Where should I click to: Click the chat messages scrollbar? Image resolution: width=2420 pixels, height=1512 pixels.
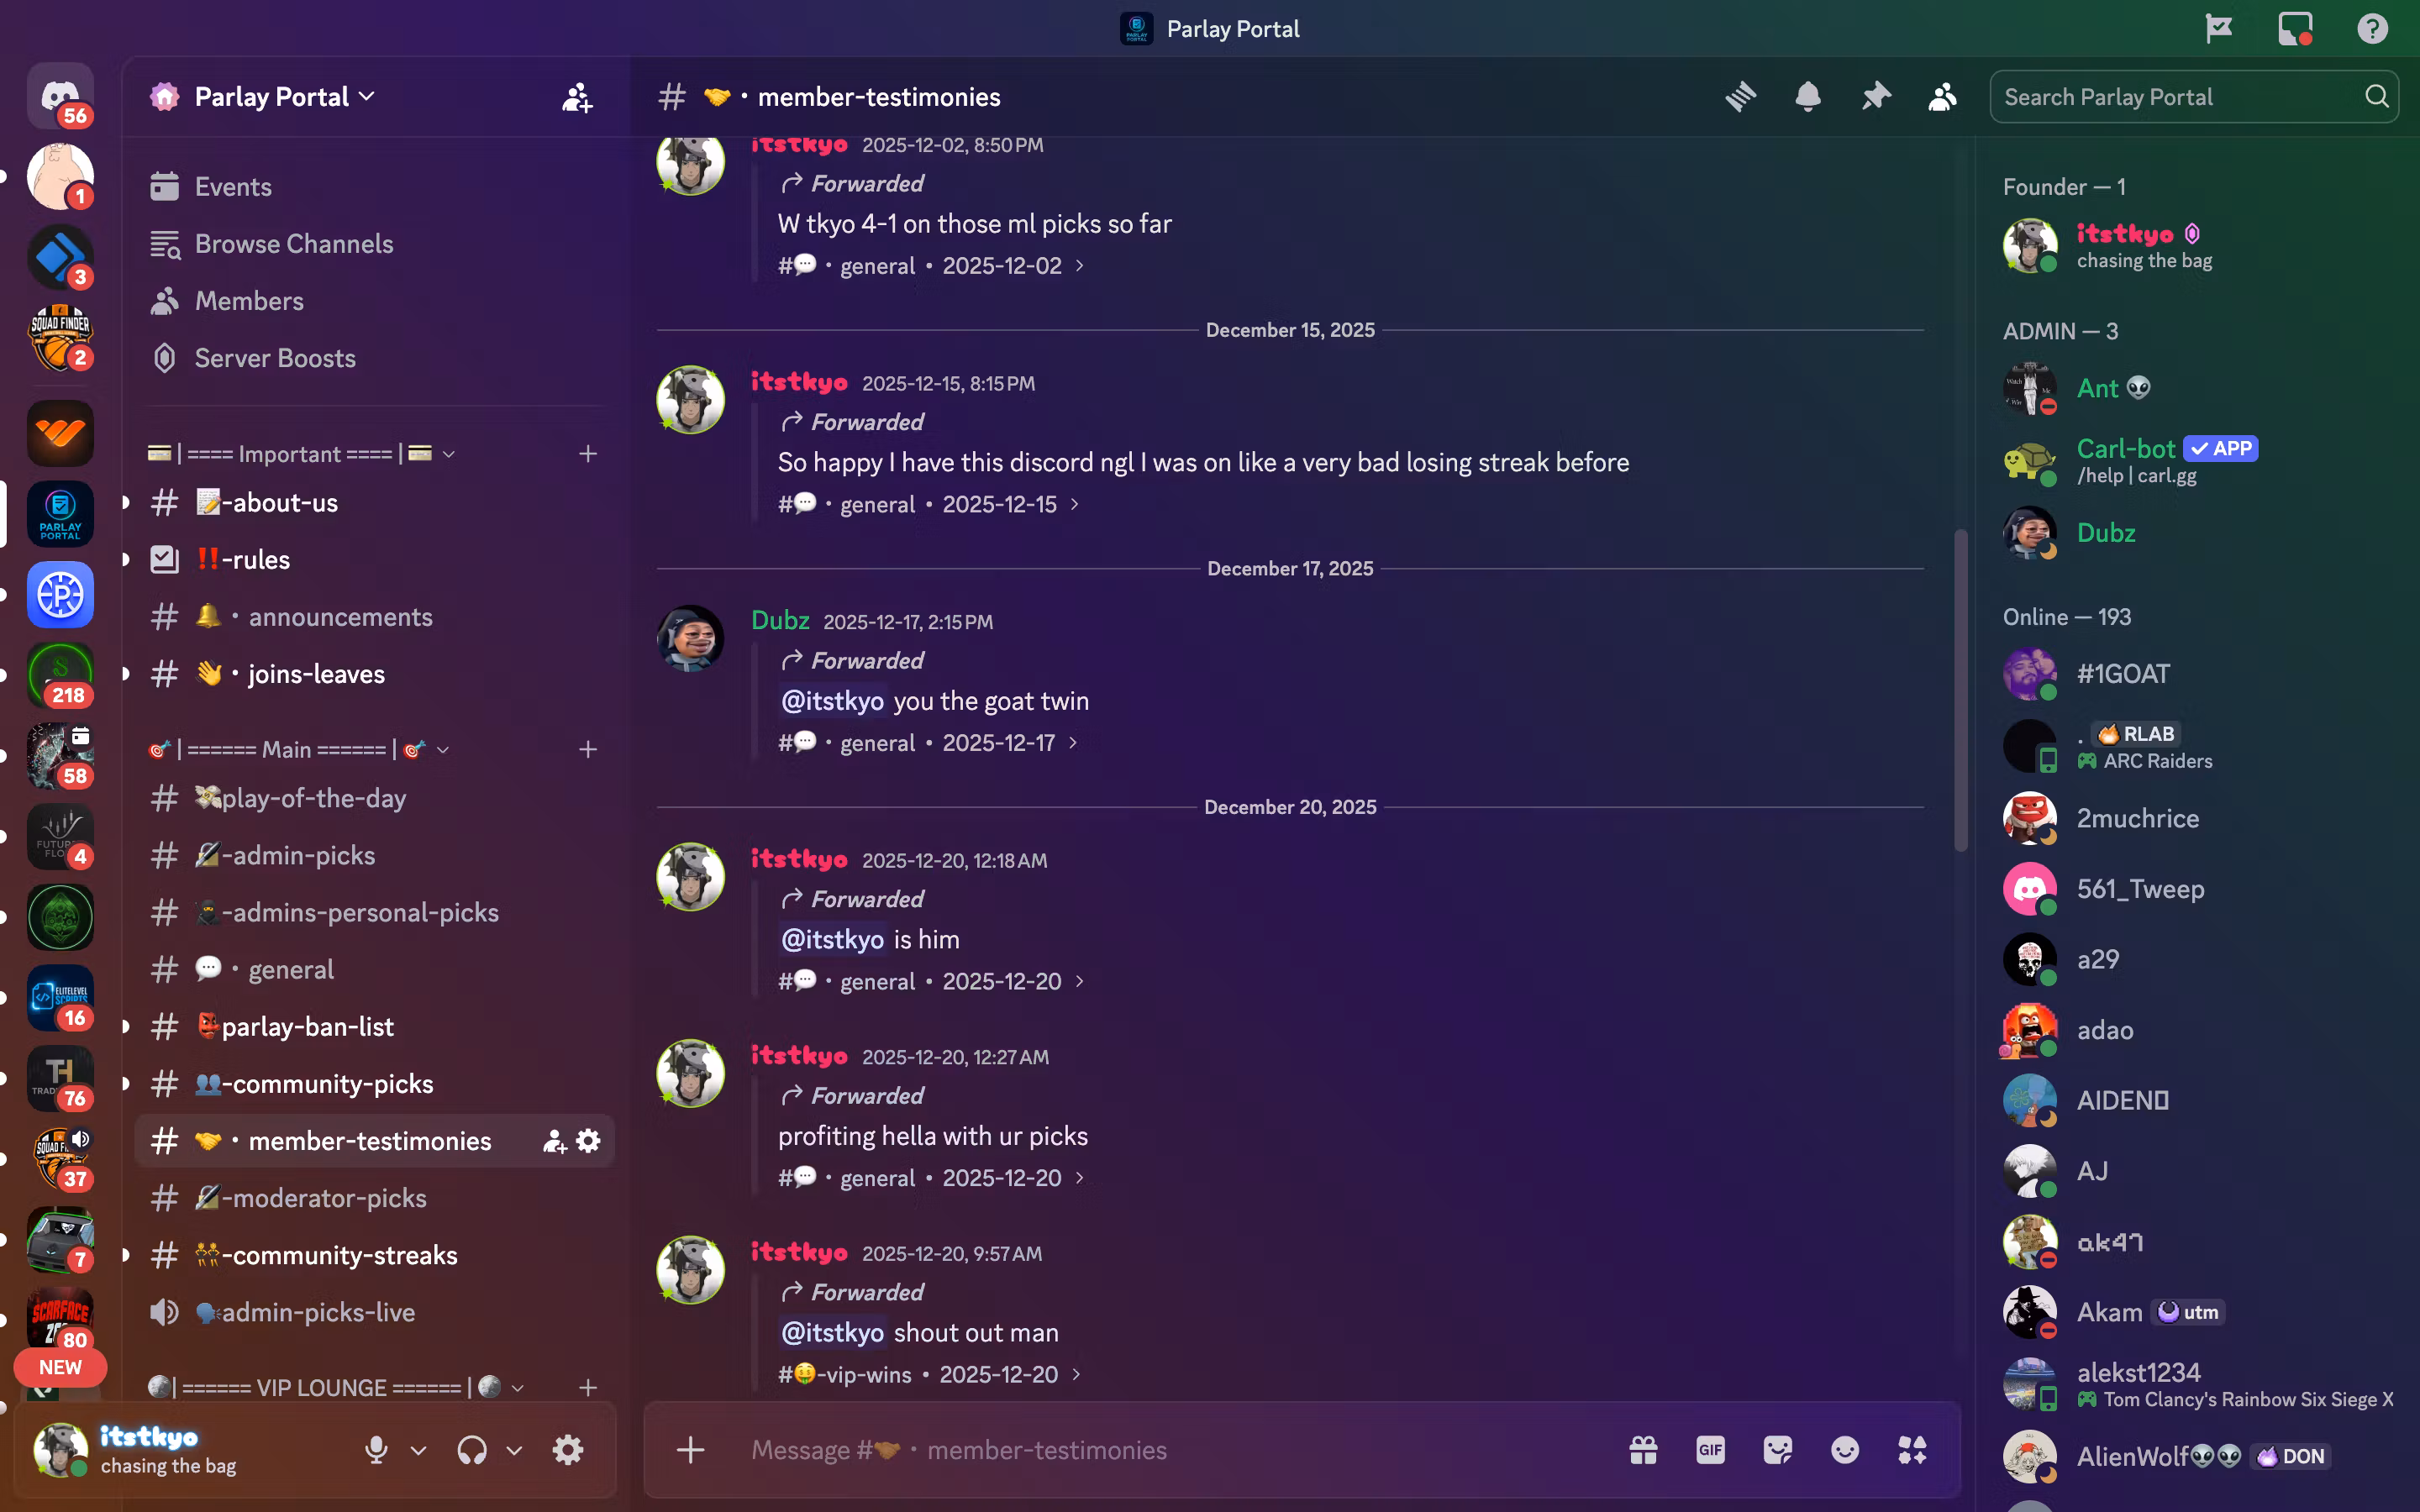1961,690
